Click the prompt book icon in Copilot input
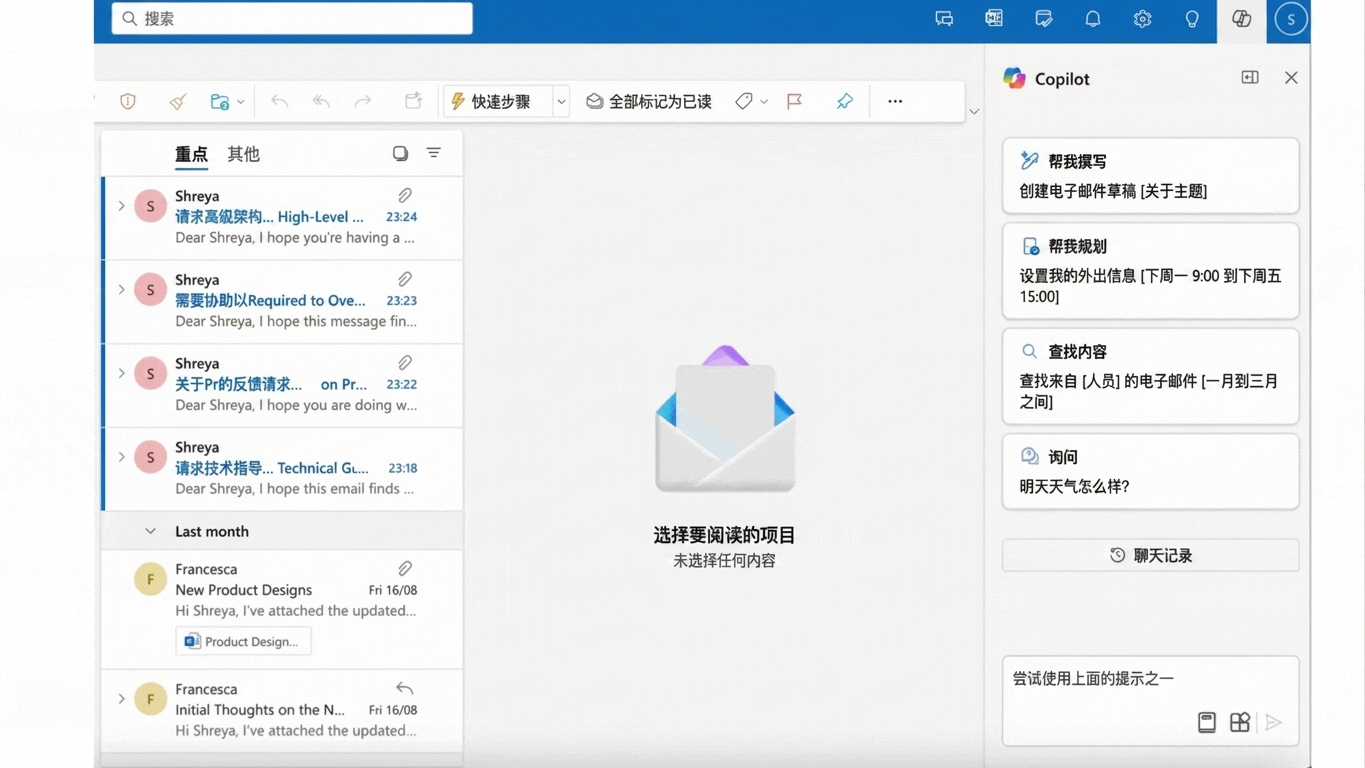Image resolution: width=1365 pixels, height=768 pixels. point(1207,722)
